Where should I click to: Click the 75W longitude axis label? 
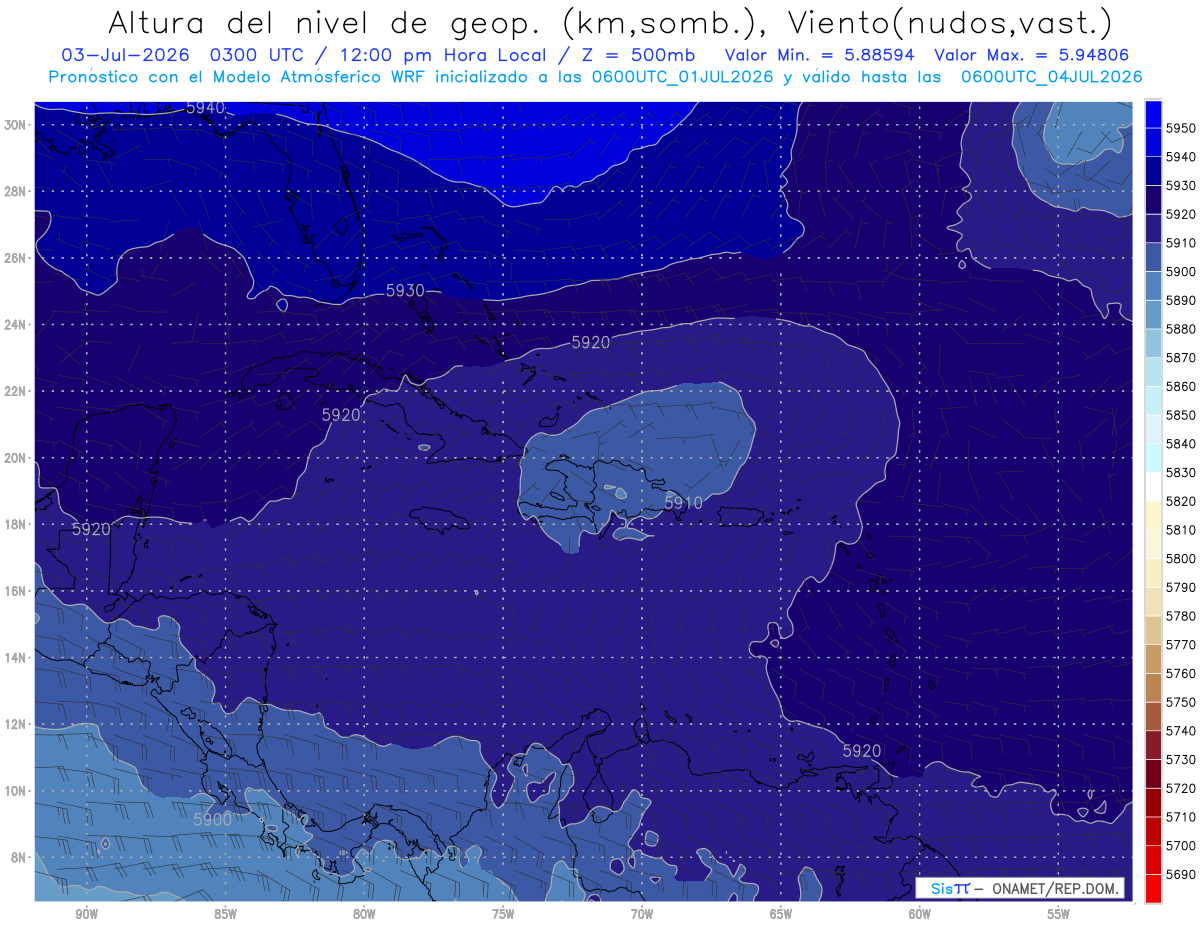(503, 914)
